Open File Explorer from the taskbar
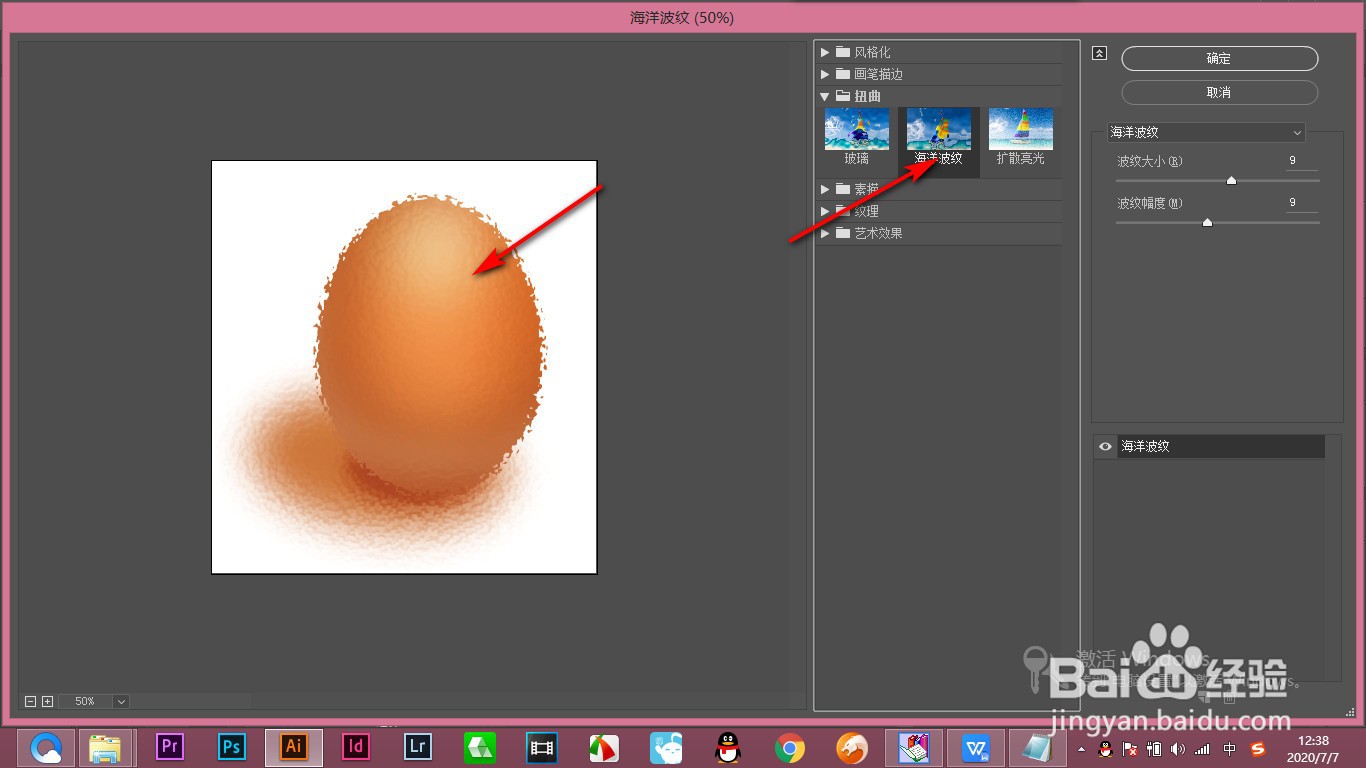This screenshot has width=1366, height=768. (x=106, y=747)
